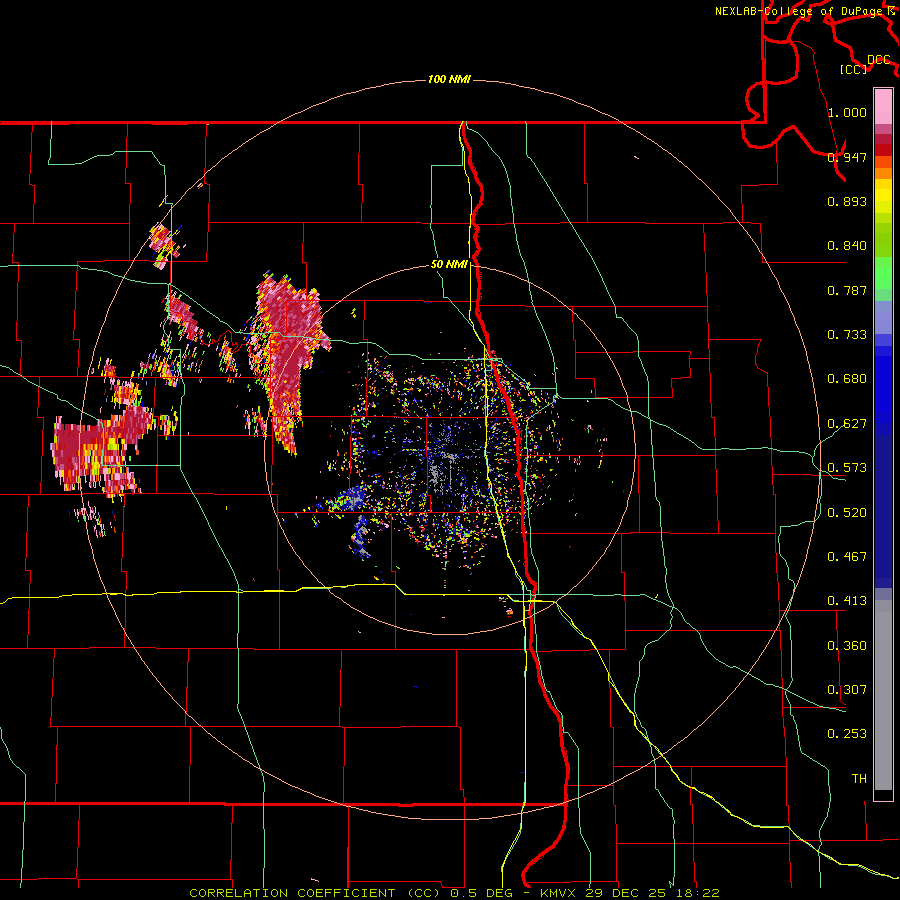Click the 0.253 color scale label
This screenshot has width=900, height=900.
tap(847, 734)
